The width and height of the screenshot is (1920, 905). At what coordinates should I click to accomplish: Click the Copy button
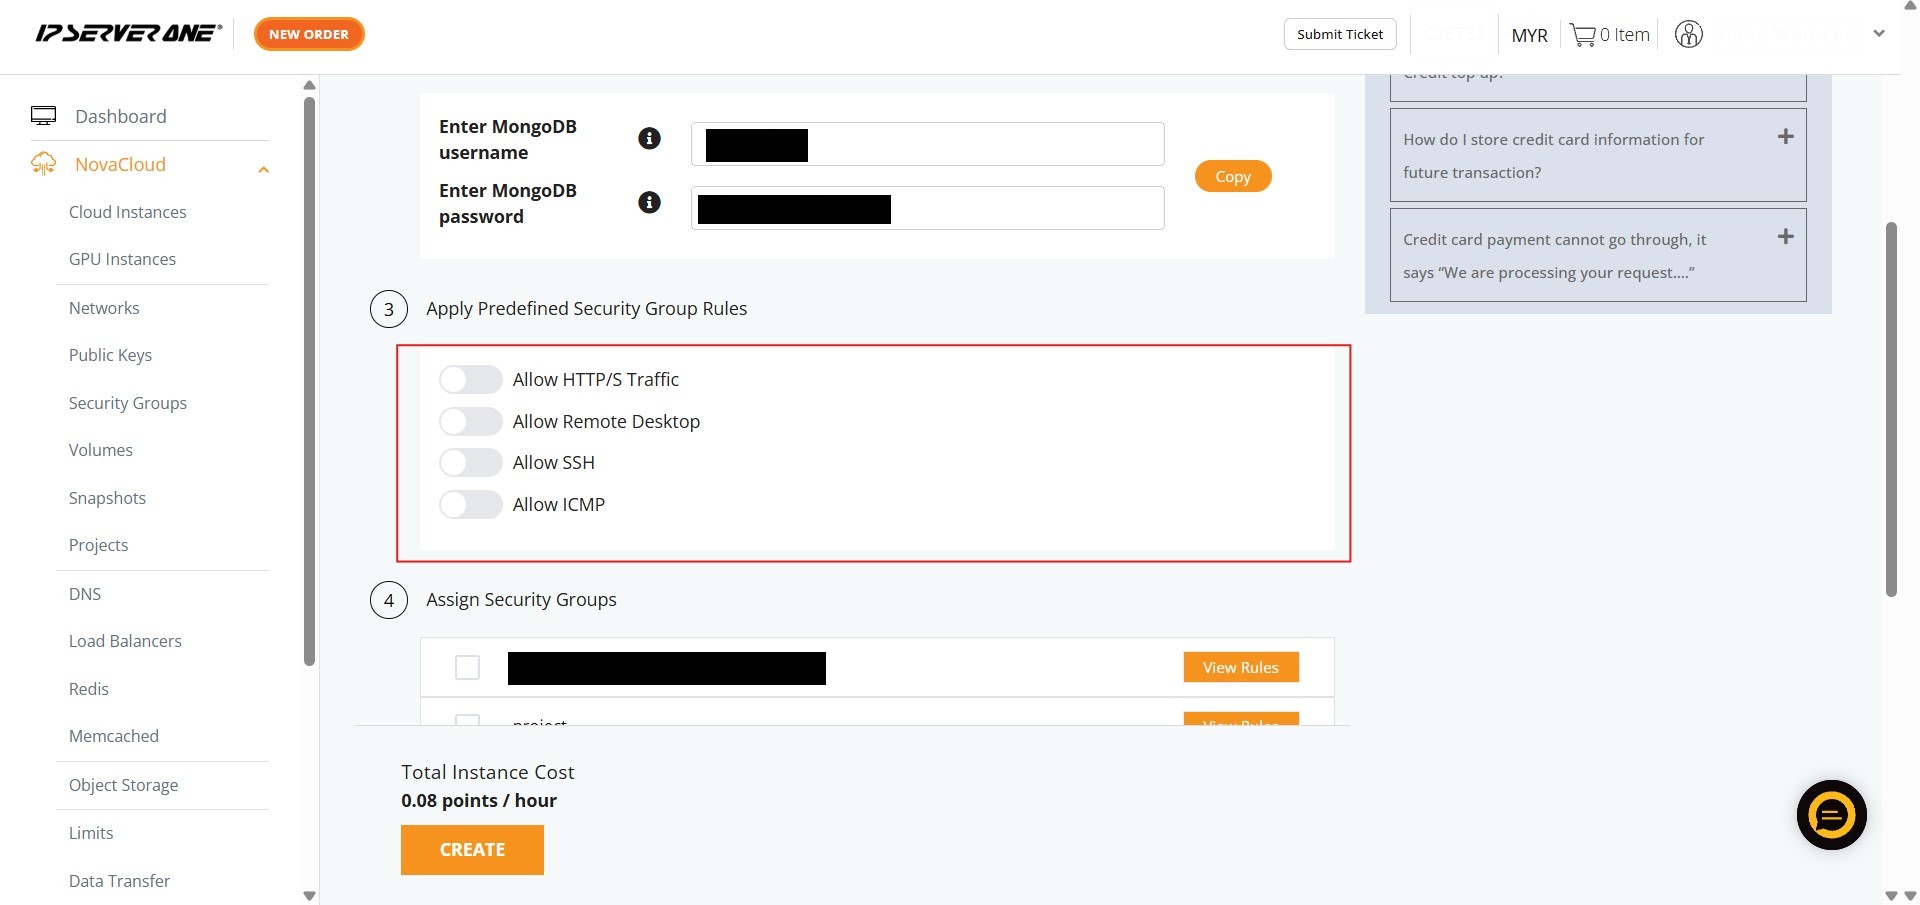pos(1232,176)
